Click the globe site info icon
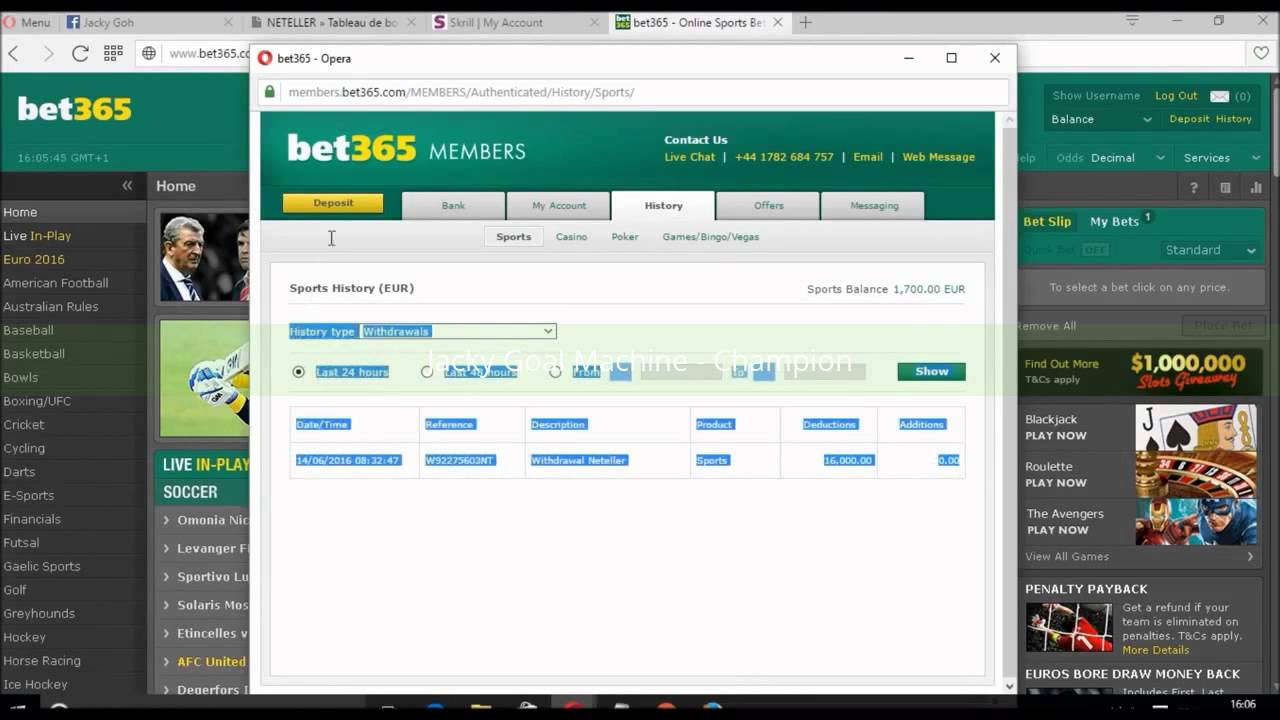Viewport: 1280px width, 720px height. pyautogui.click(x=149, y=53)
